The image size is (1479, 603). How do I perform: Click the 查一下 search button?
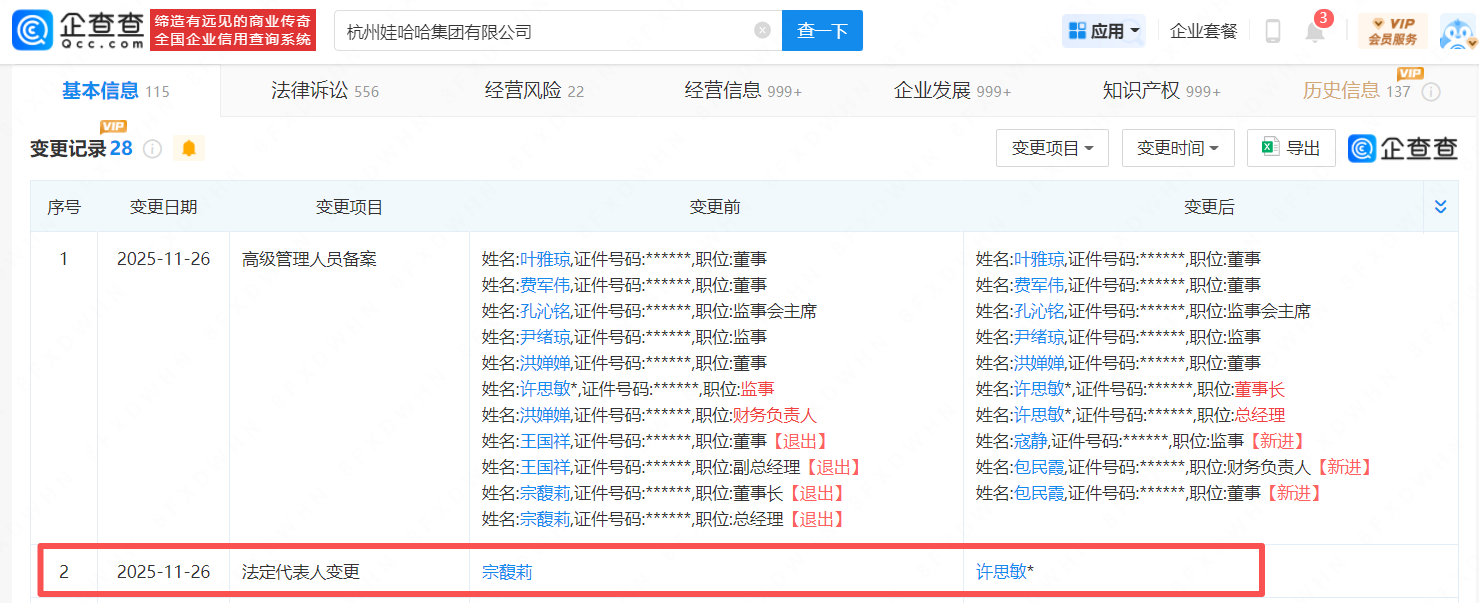(822, 31)
